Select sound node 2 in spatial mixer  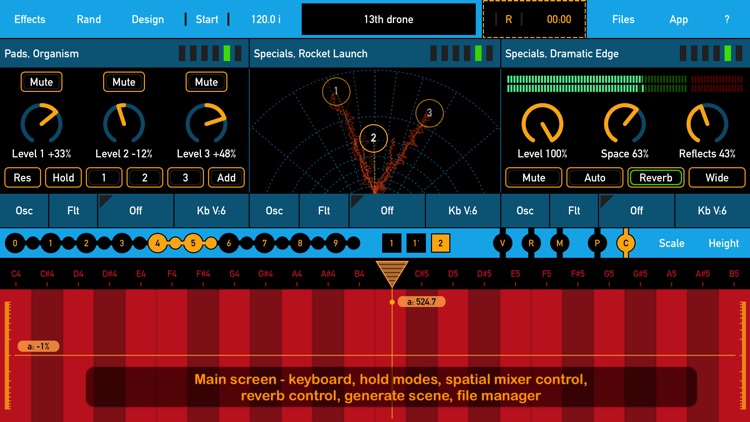374,138
